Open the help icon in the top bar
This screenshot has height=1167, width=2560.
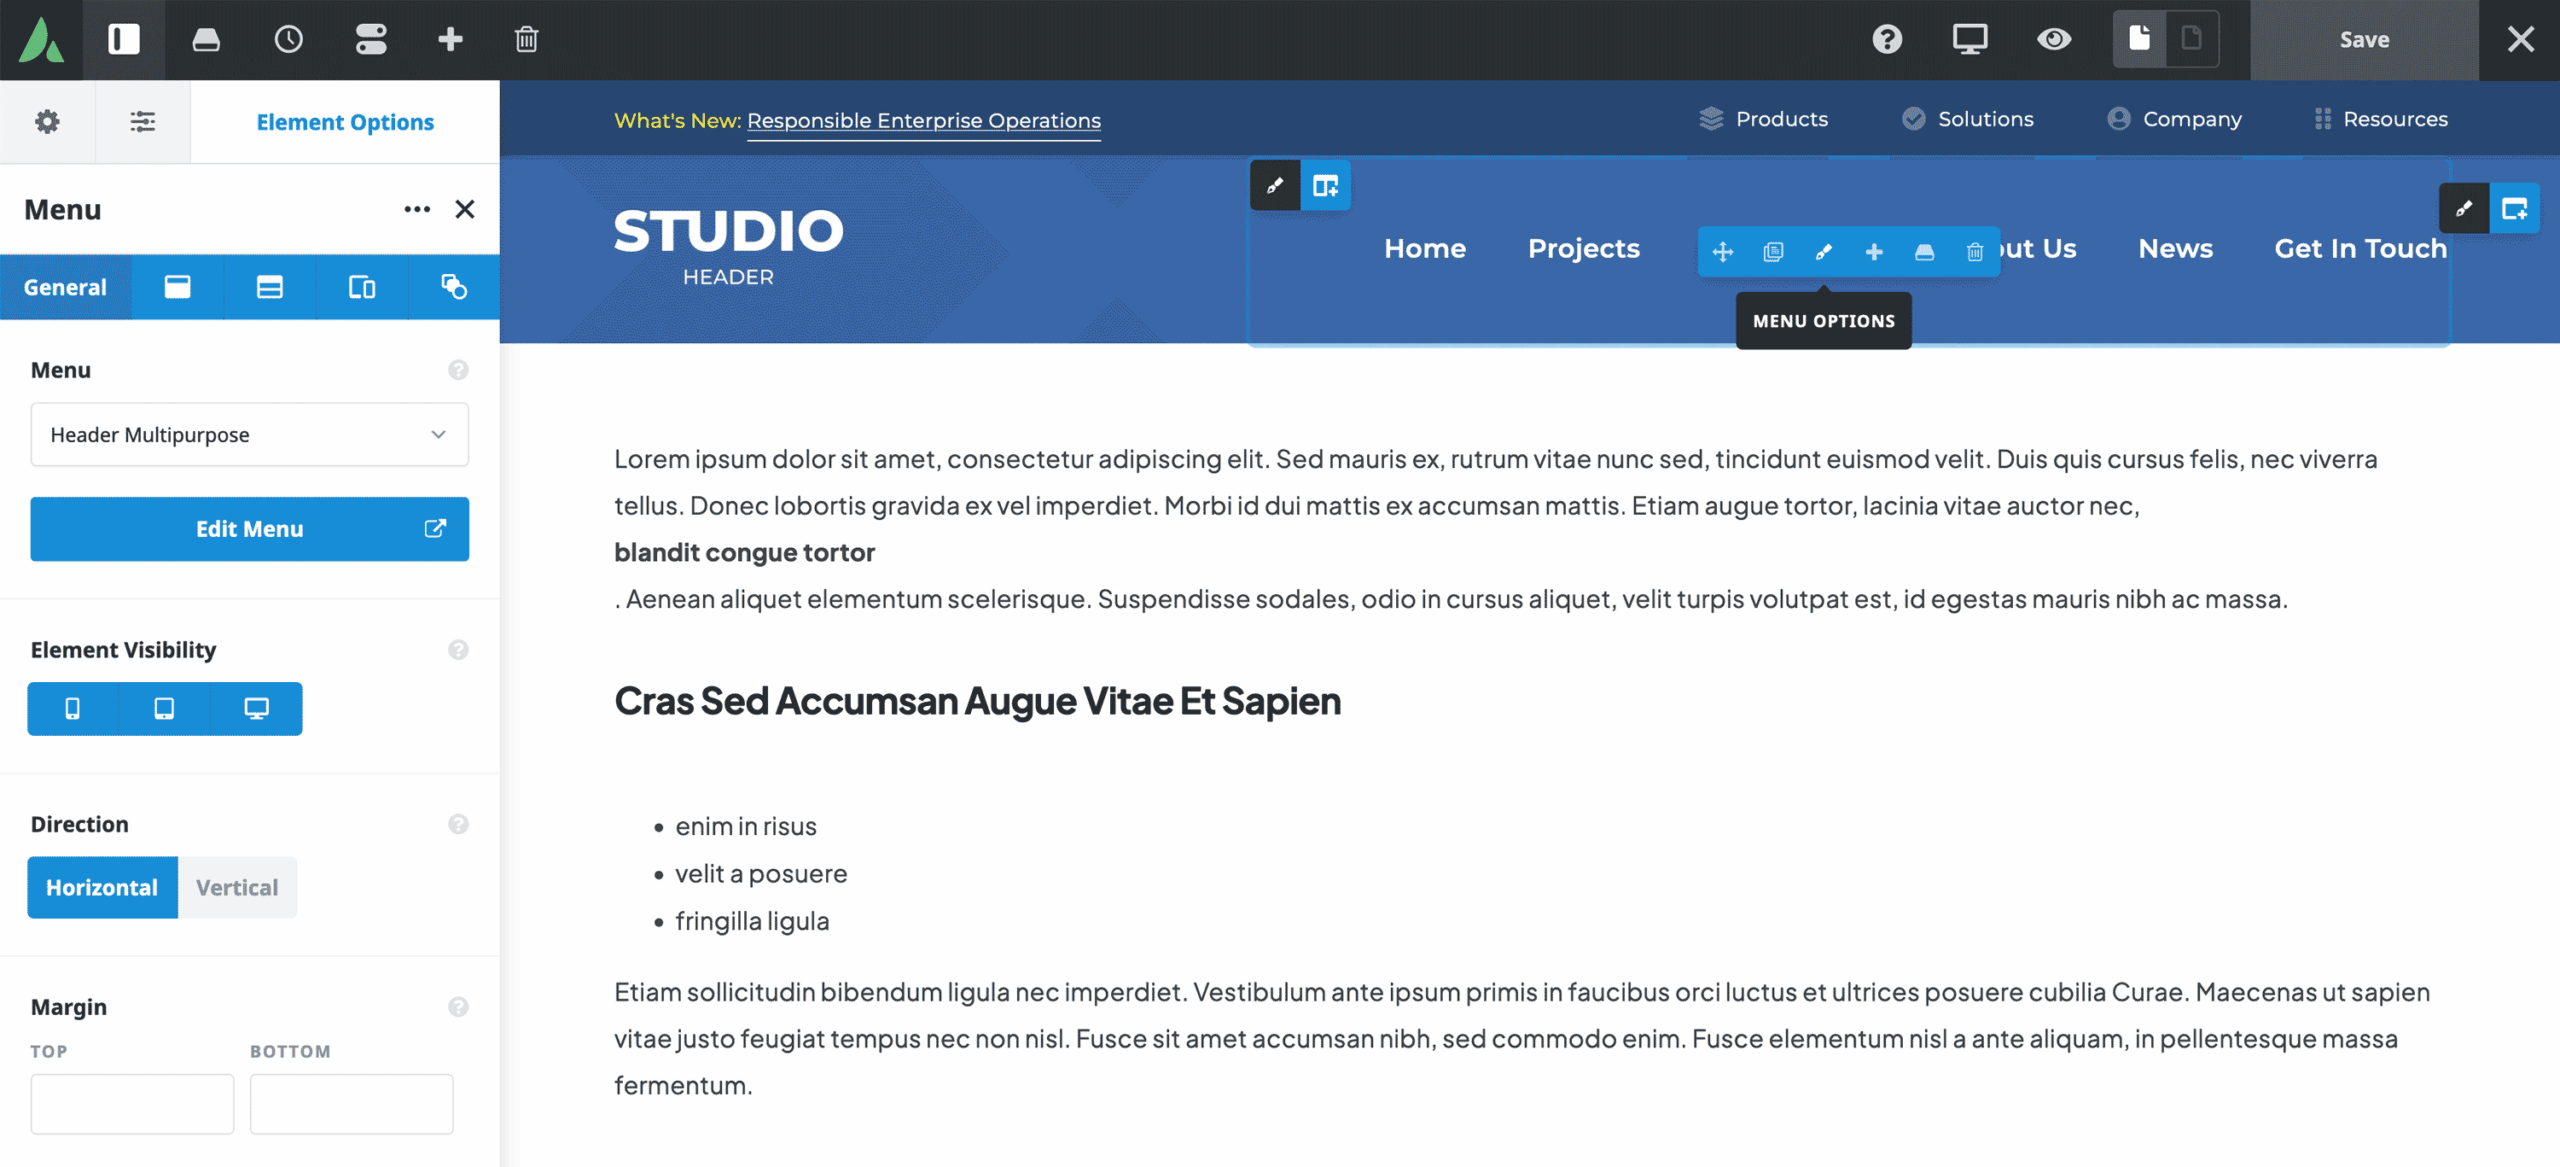pos(1886,40)
